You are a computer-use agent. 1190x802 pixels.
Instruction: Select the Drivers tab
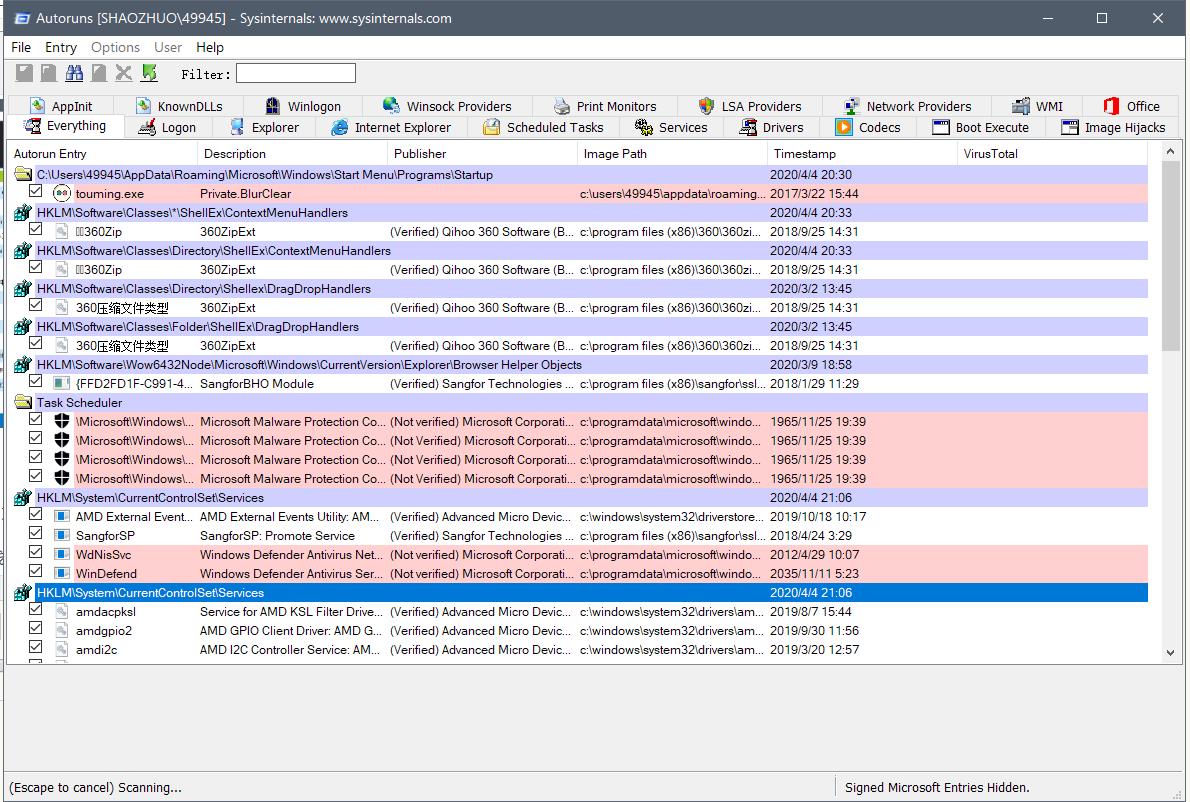pyautogui.click(x=772, y=127)
